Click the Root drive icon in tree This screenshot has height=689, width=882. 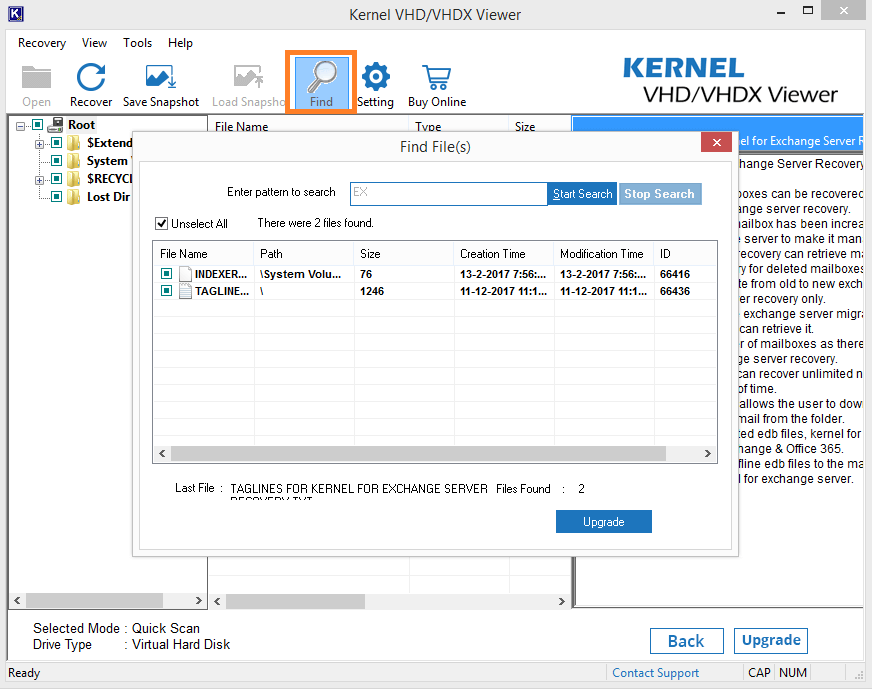(x=56, y=124)
